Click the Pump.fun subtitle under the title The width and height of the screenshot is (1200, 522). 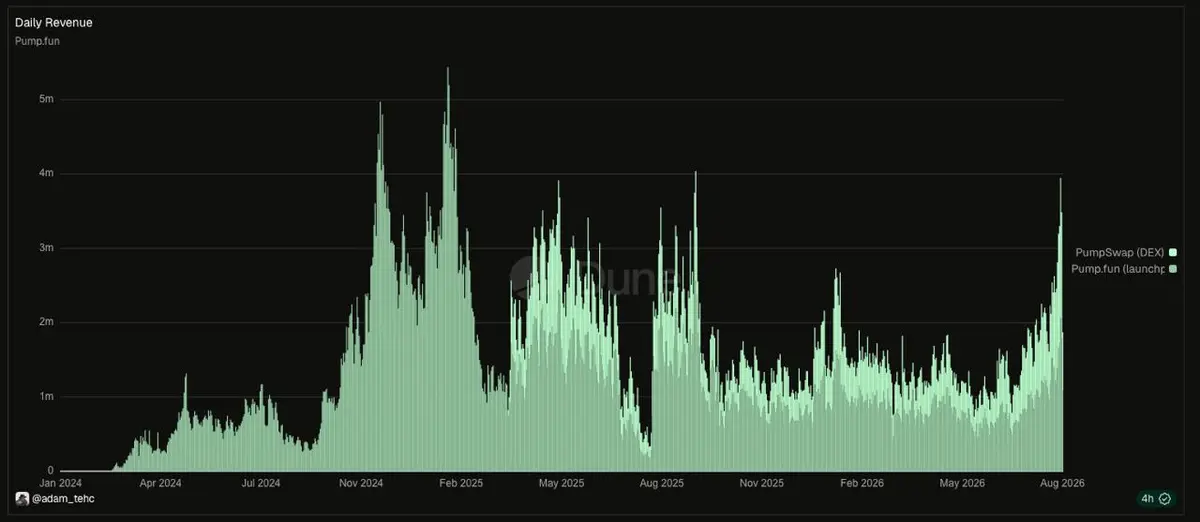click(x=36, y=41)
